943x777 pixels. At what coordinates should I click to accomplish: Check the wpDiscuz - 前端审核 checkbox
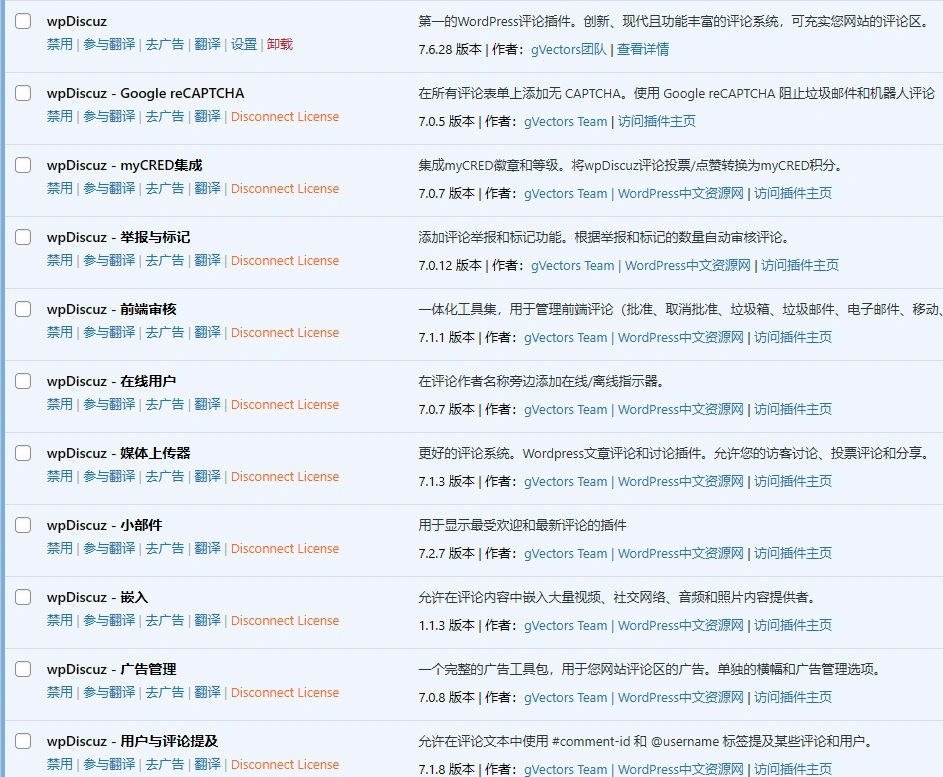pyautogui.click(x=22, y=309)
